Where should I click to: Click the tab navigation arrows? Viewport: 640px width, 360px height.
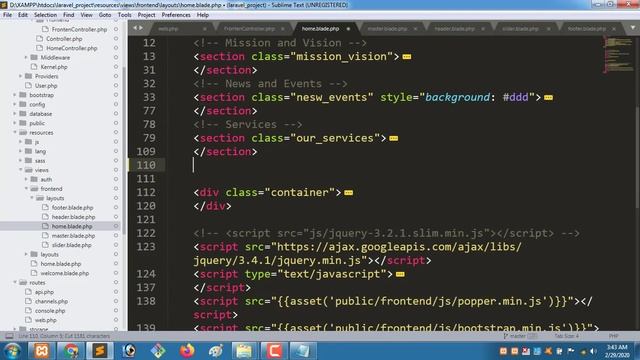click(138, 28)
